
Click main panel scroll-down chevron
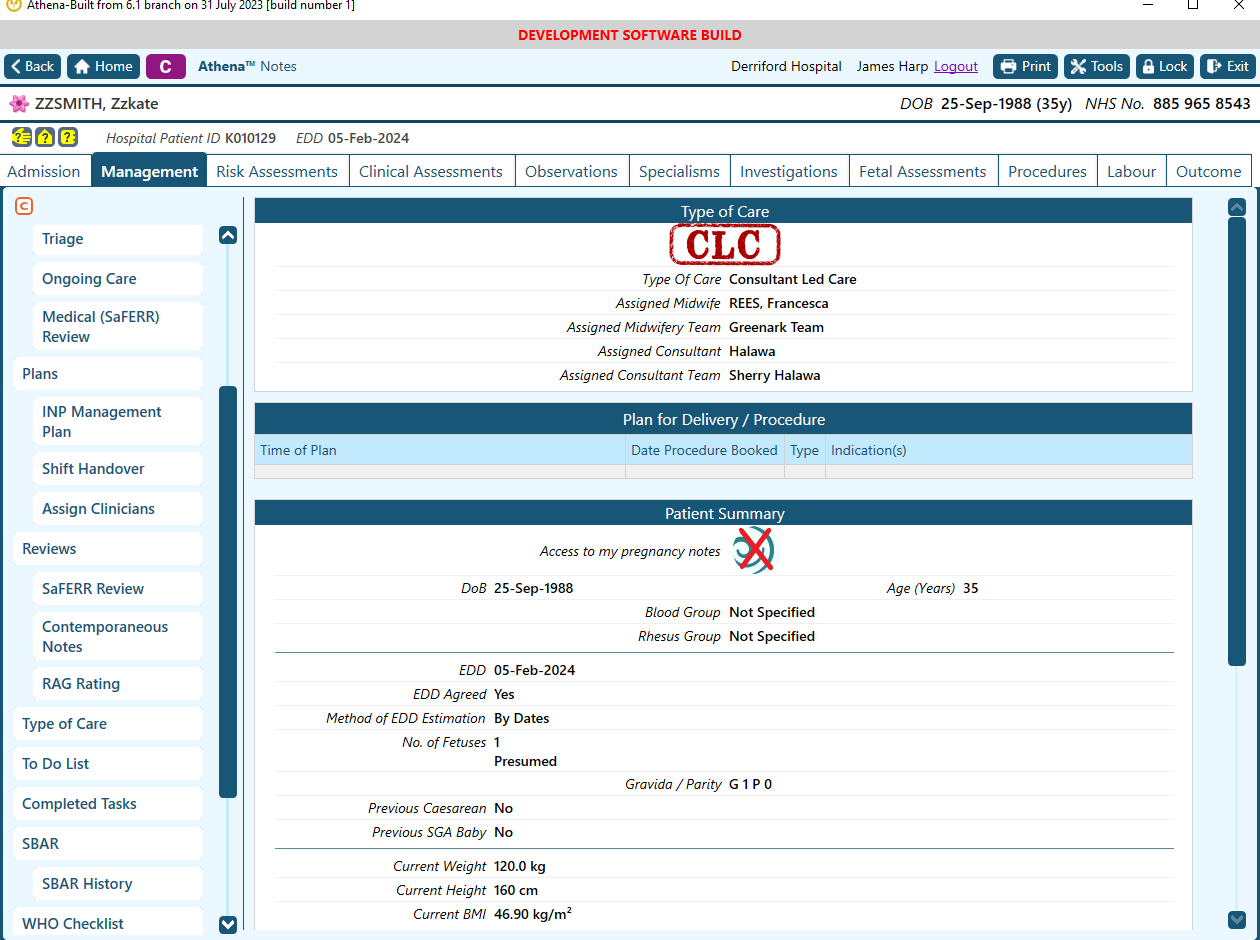pyautogui.click(x=1237, y=919)
